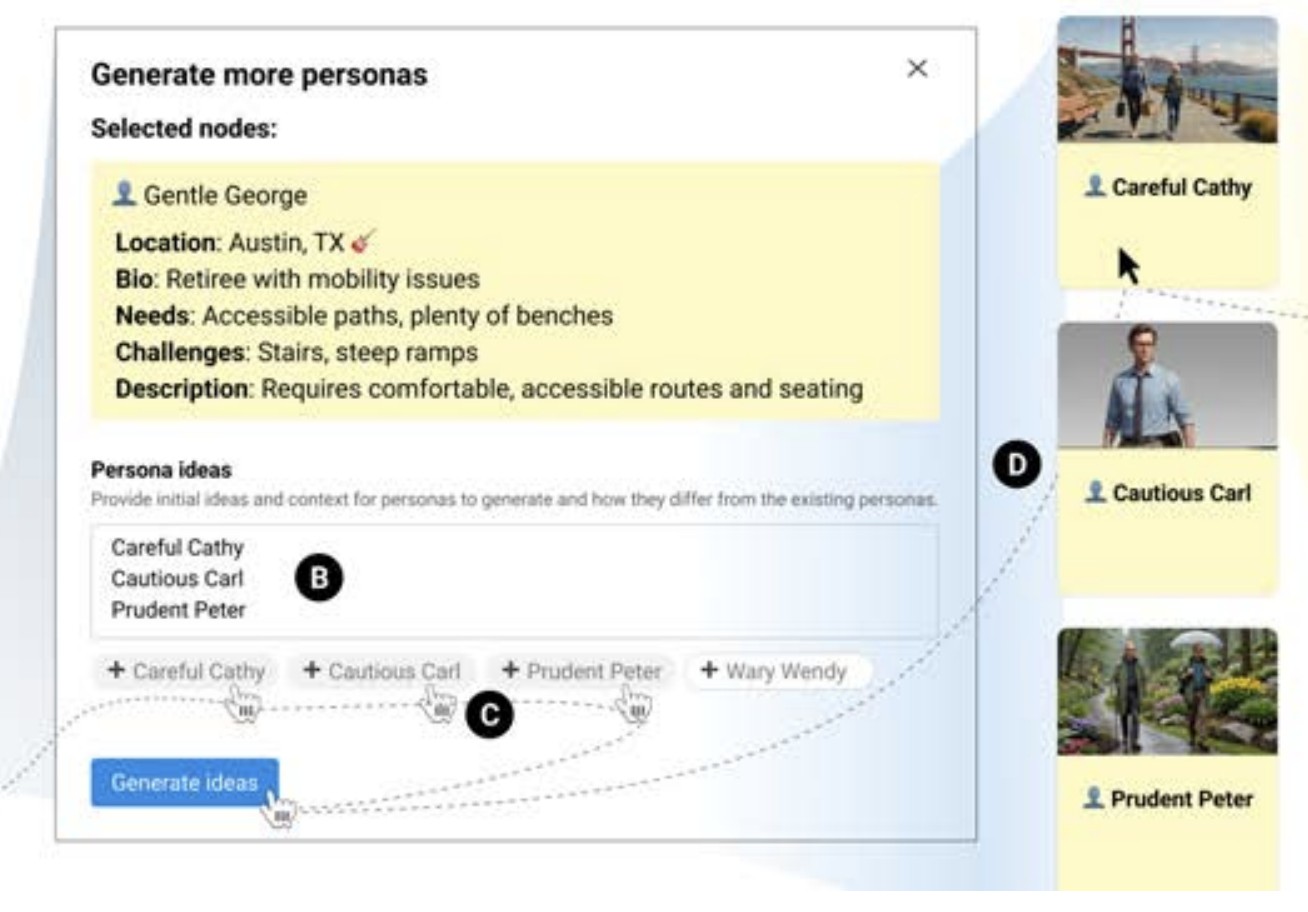Click the Generate ideas button
The width and height of the screenshot is (1308, 912).
pos(184,782)
